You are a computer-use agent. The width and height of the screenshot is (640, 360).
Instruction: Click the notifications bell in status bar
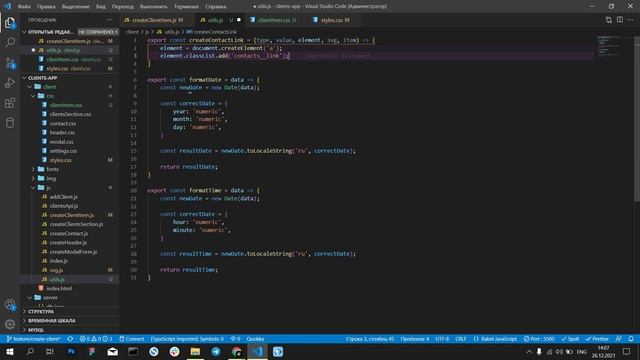(x=631, y=339)
